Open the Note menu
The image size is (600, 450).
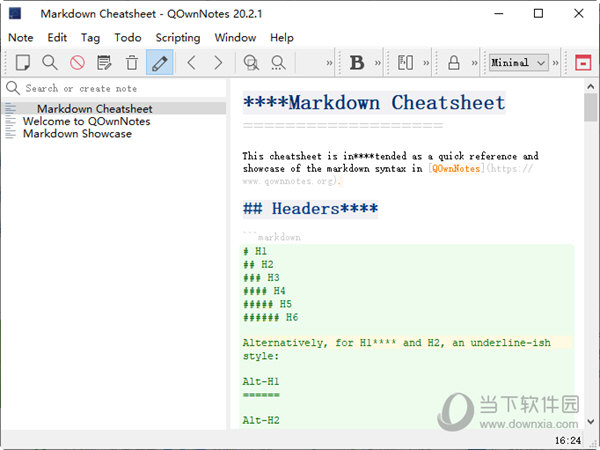click(21, 38)
